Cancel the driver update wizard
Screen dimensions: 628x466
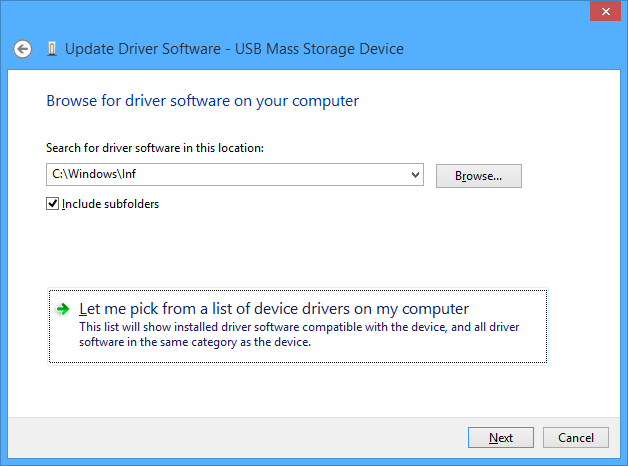pos(575,438)
